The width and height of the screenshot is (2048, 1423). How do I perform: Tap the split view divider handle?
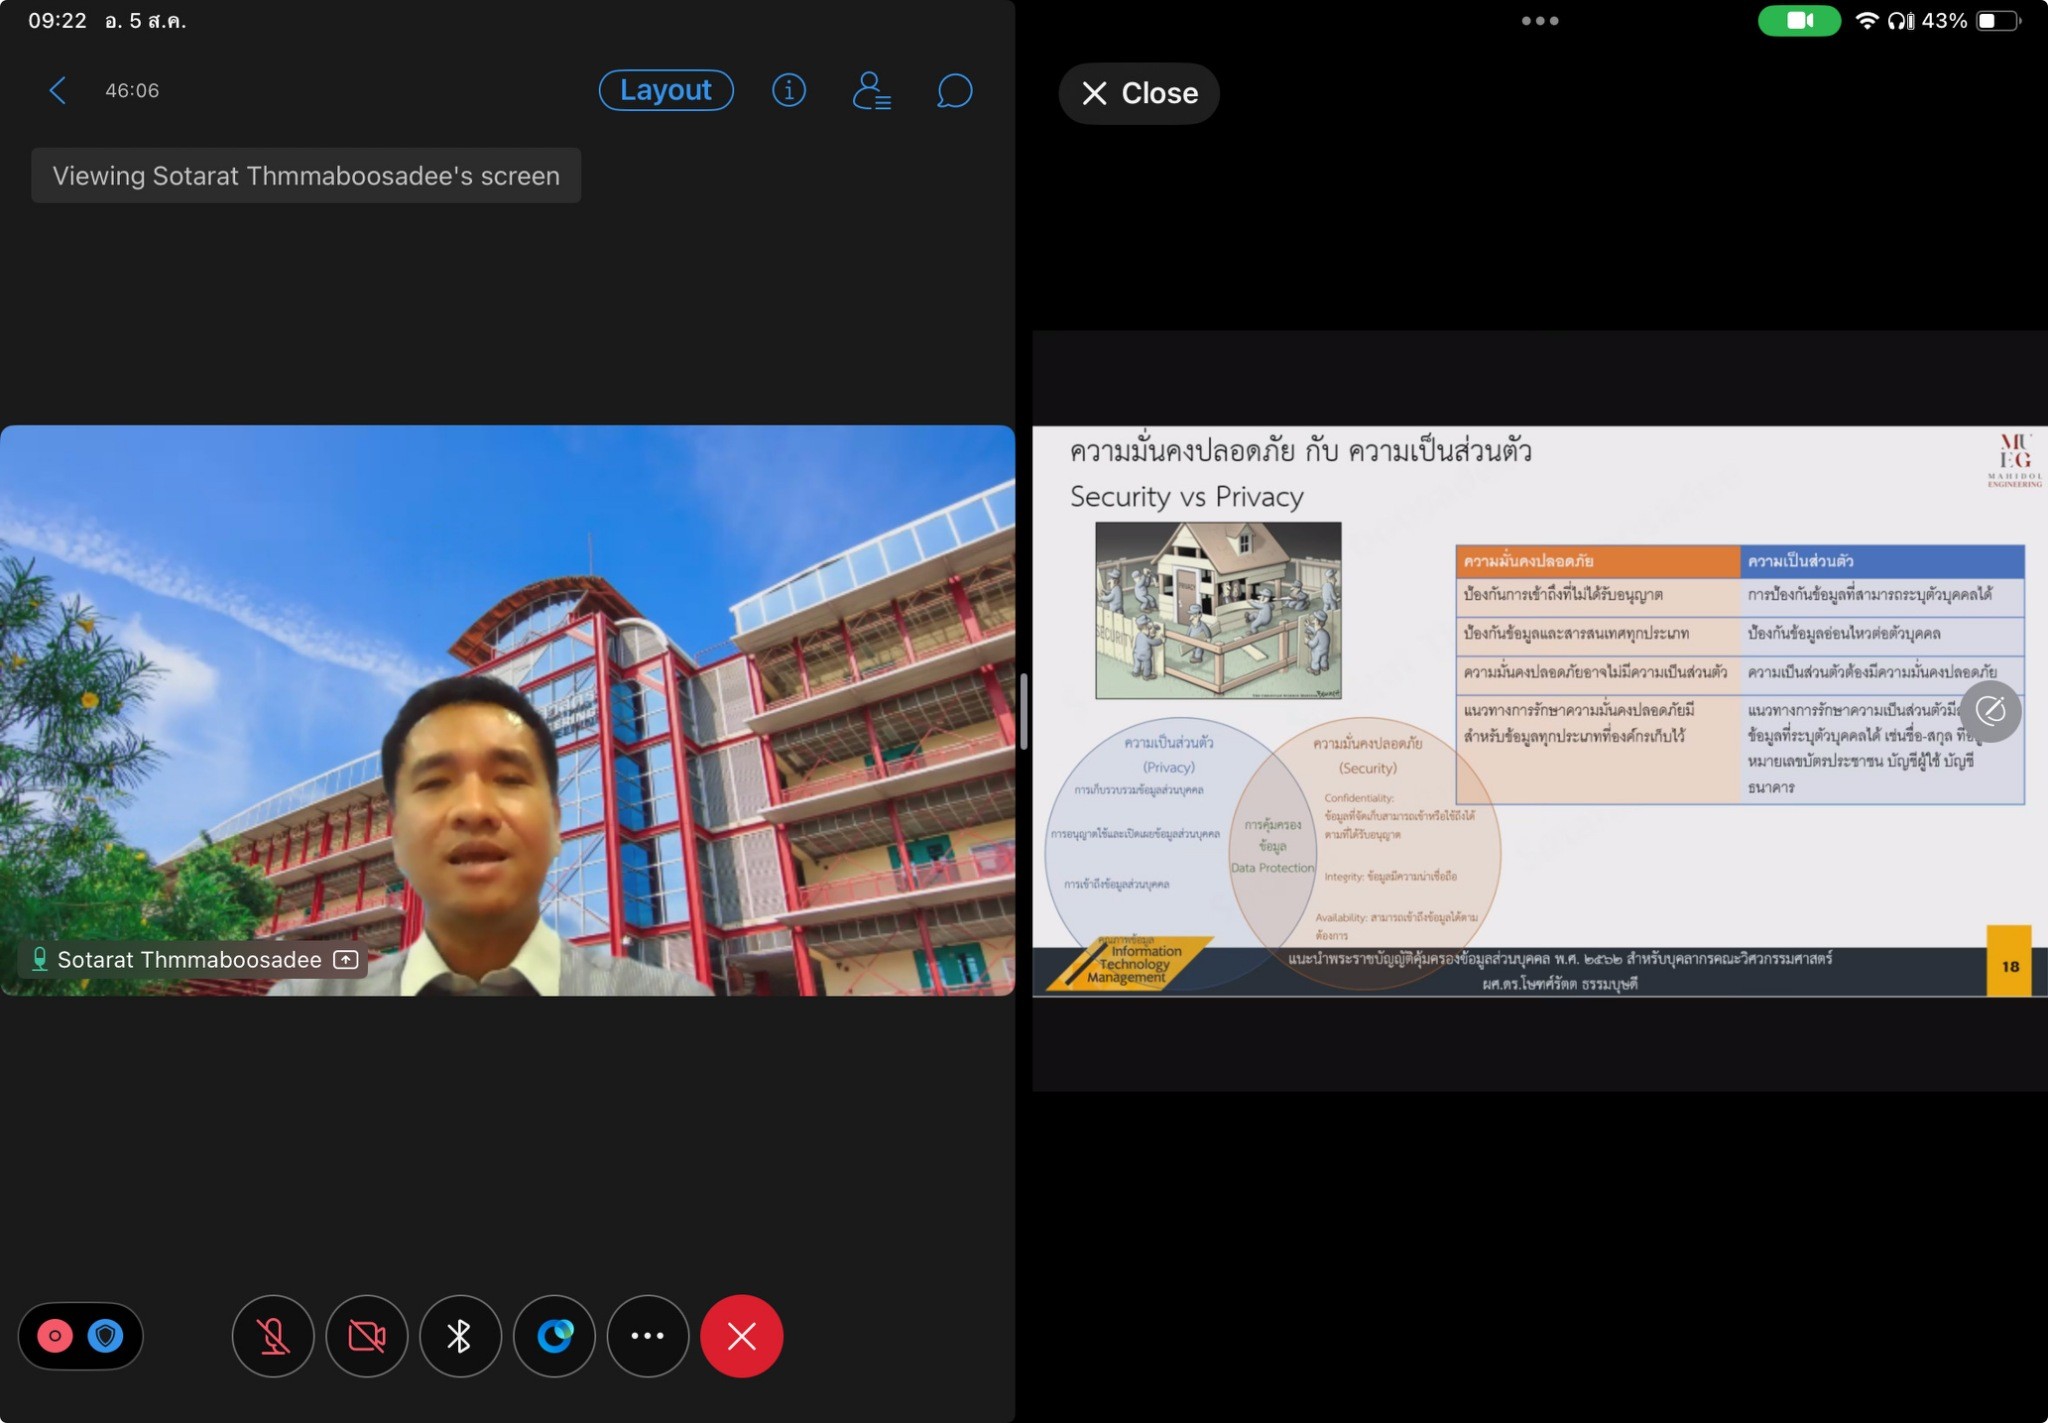coord(1023,711)
